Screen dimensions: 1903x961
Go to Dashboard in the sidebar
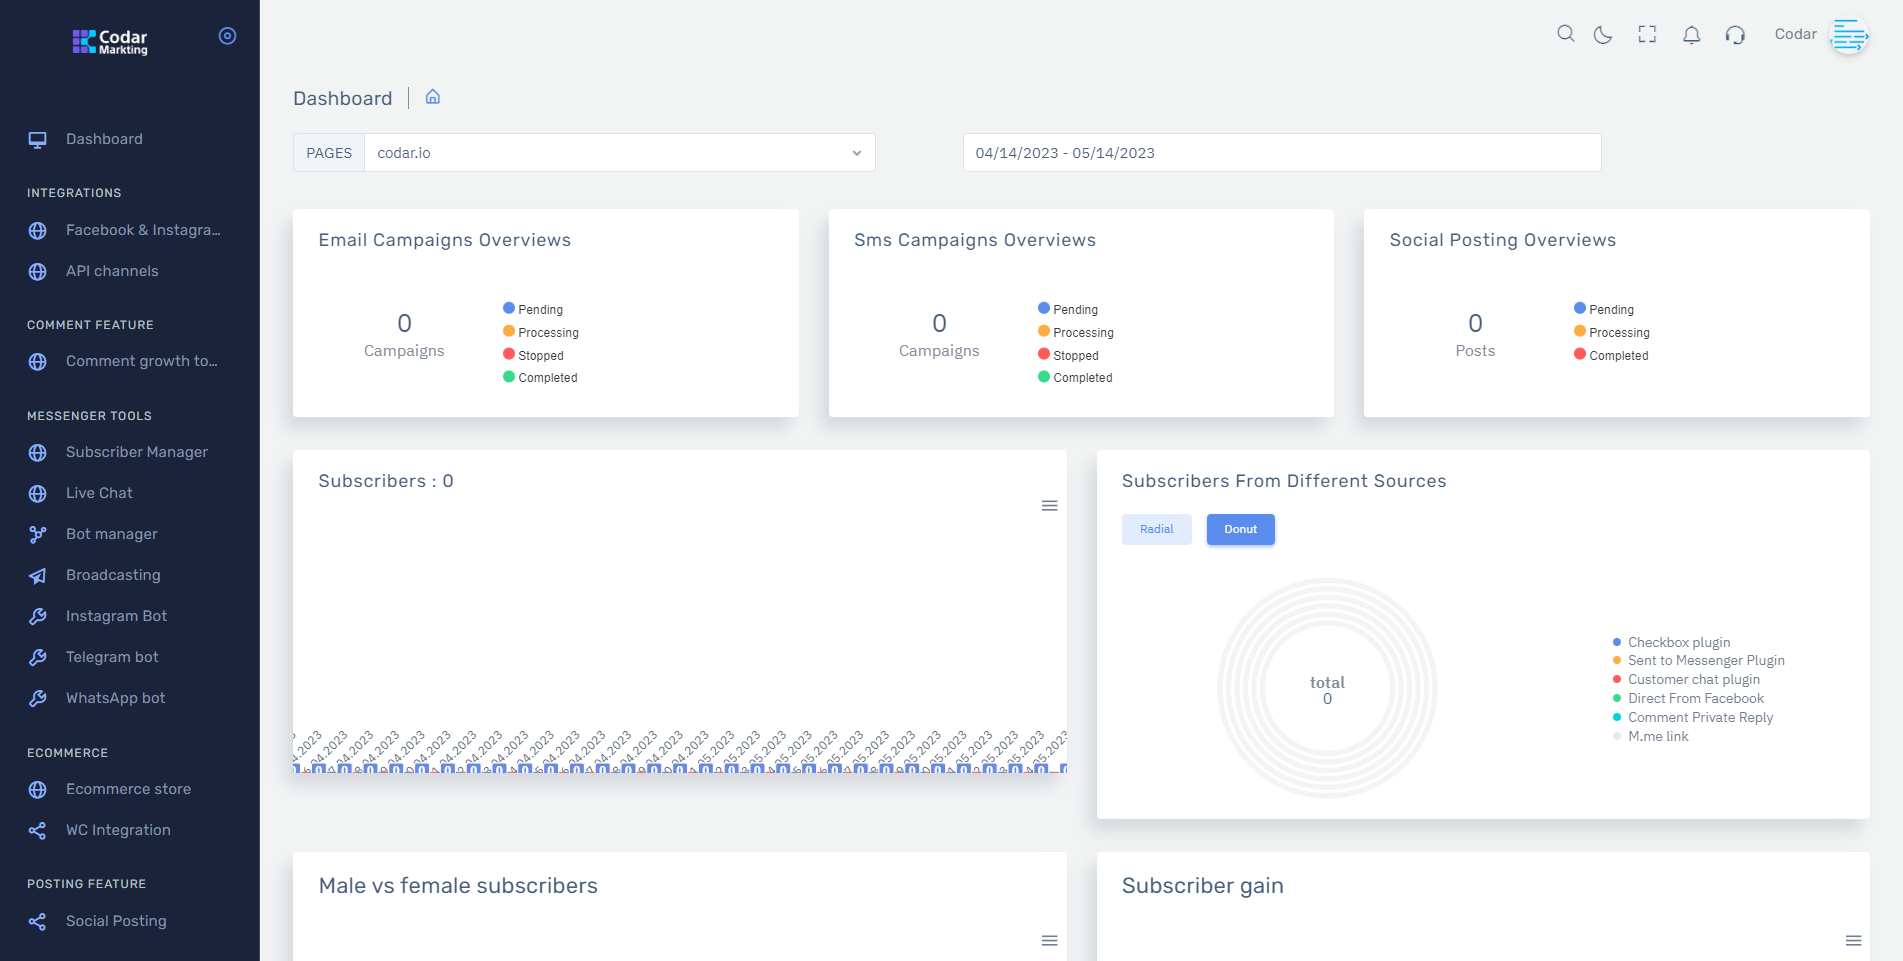104,139
